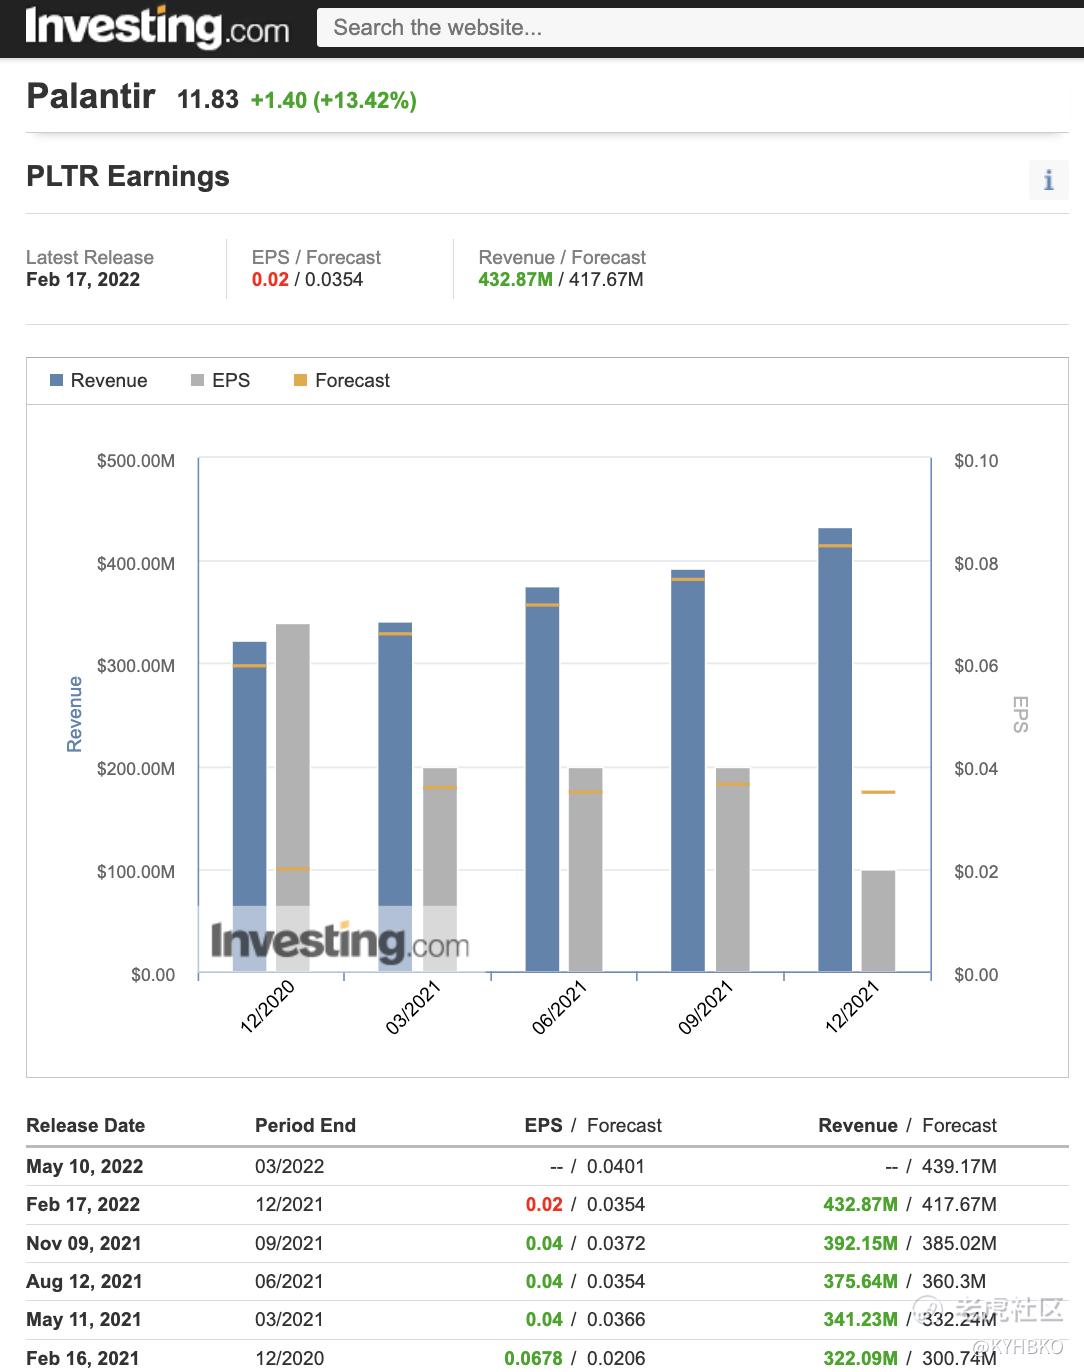Click the 392.15M revenue value
The height and width of the screenshot is (1372, 1084).
click(860, 1243)
